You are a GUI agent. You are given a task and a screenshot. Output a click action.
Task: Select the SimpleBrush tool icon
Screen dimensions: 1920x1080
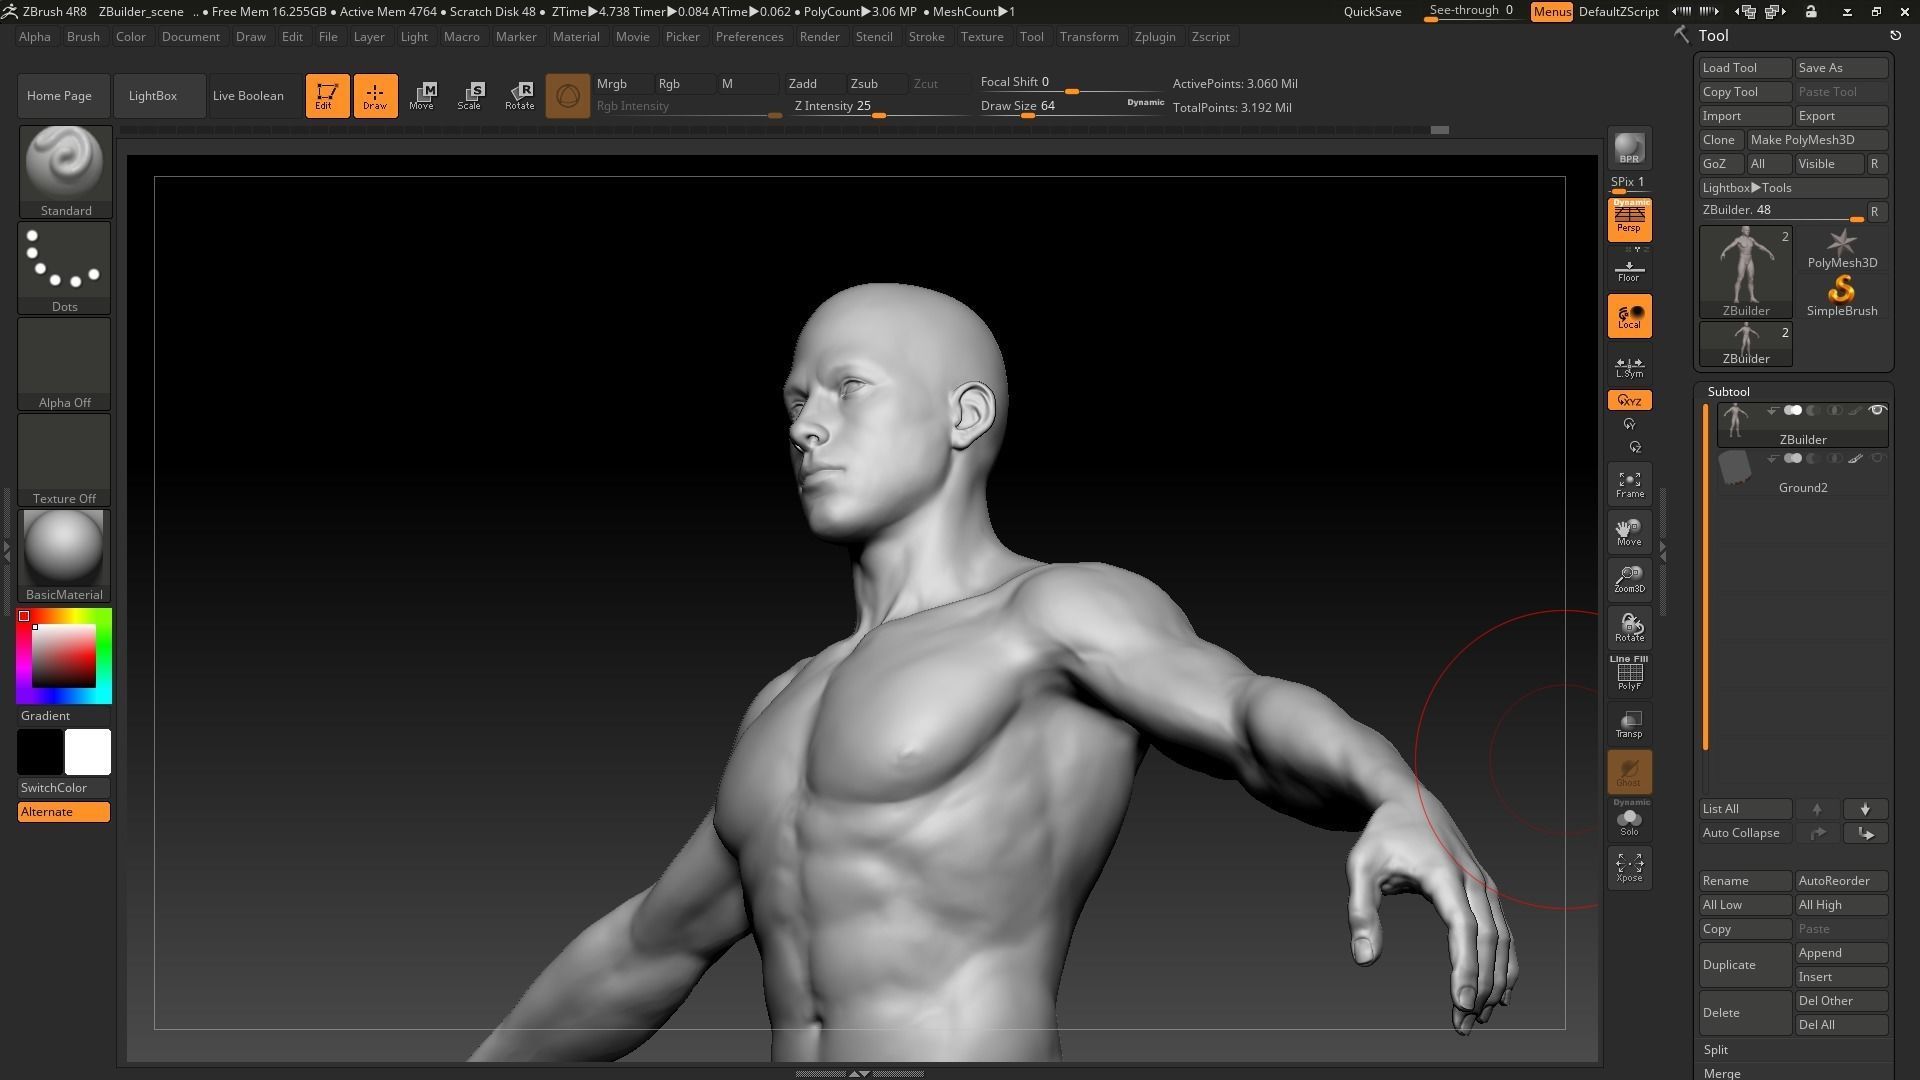click(1842, 296)
